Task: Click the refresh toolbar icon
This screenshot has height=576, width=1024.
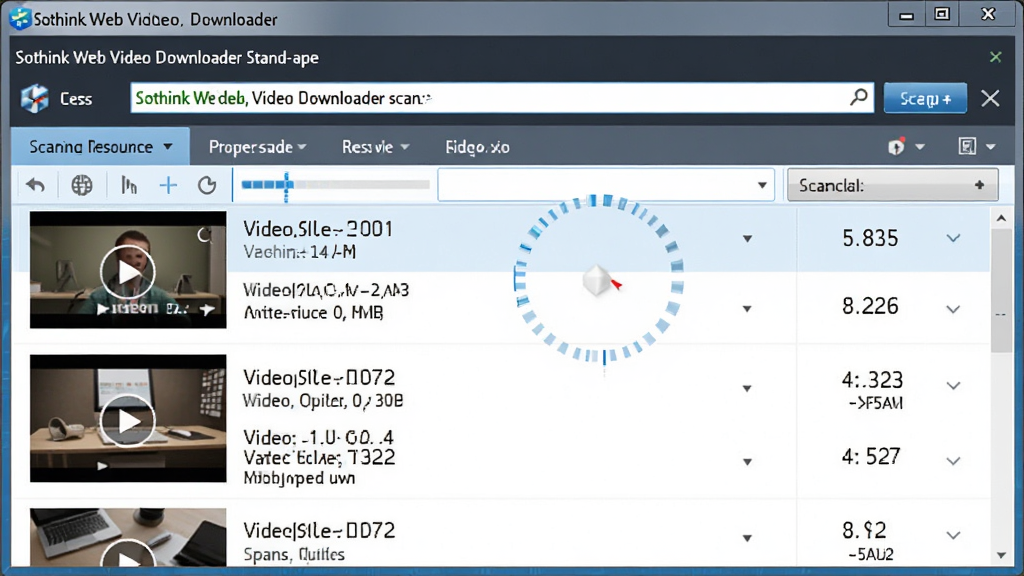Action: pyautogui.click(x=207, y=185)
